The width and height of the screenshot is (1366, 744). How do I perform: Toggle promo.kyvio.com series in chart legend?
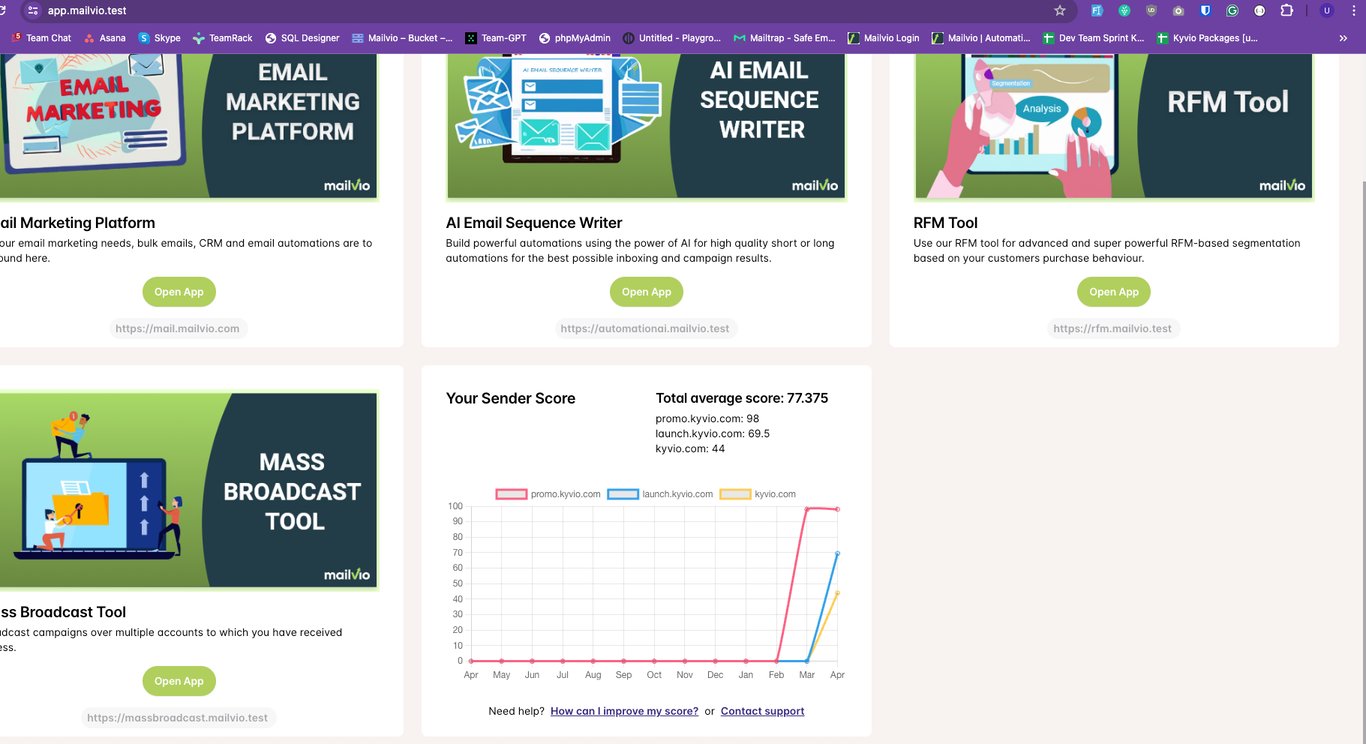point(548,494)
